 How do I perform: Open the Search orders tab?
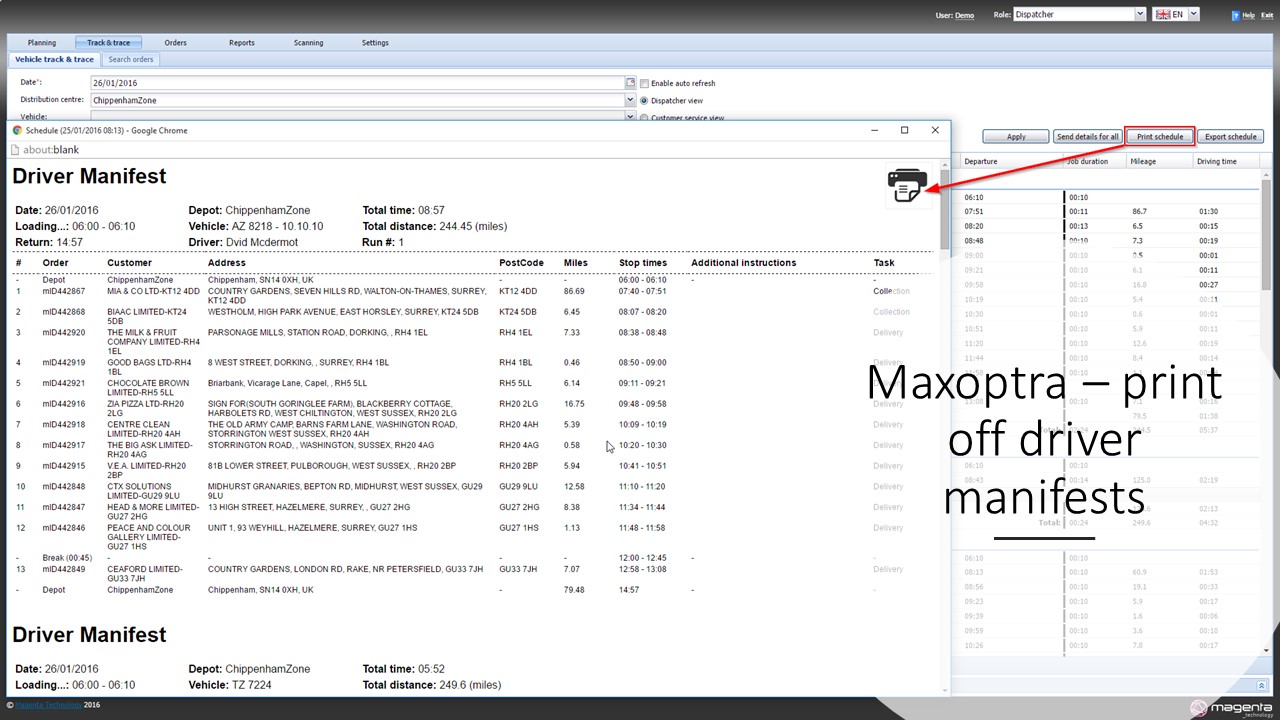click(130, 59)
